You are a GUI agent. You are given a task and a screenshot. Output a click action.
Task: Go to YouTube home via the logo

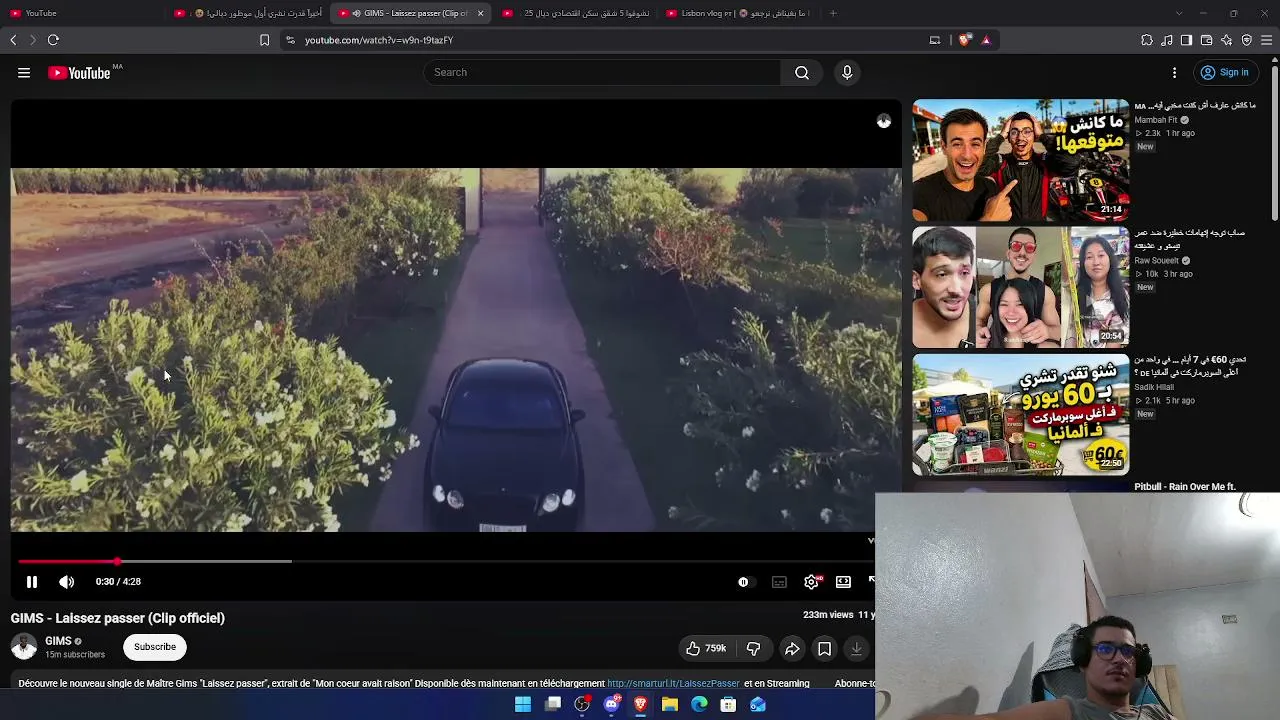pos(79,73)
